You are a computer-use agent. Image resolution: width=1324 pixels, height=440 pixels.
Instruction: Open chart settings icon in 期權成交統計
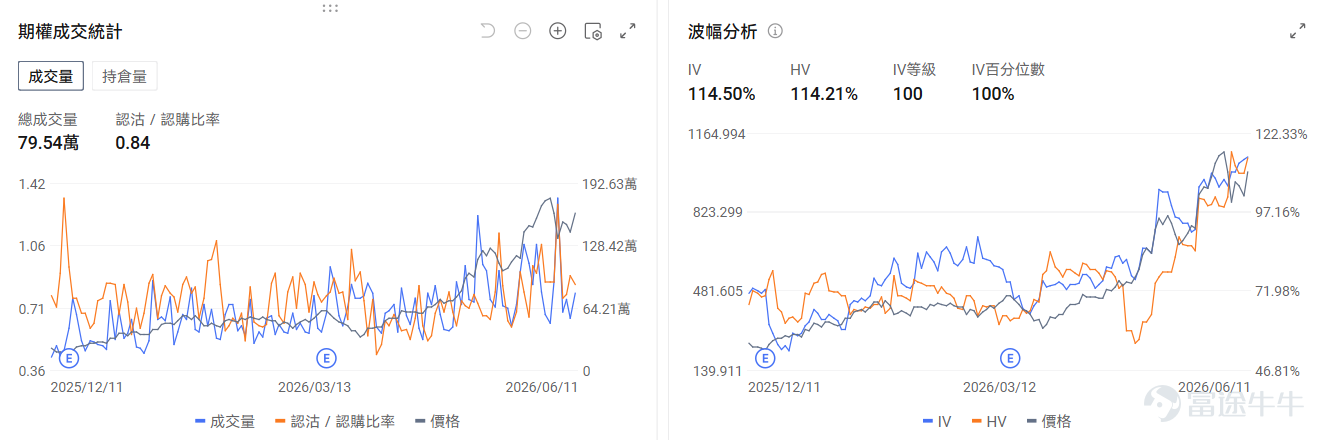coord(593,31)
